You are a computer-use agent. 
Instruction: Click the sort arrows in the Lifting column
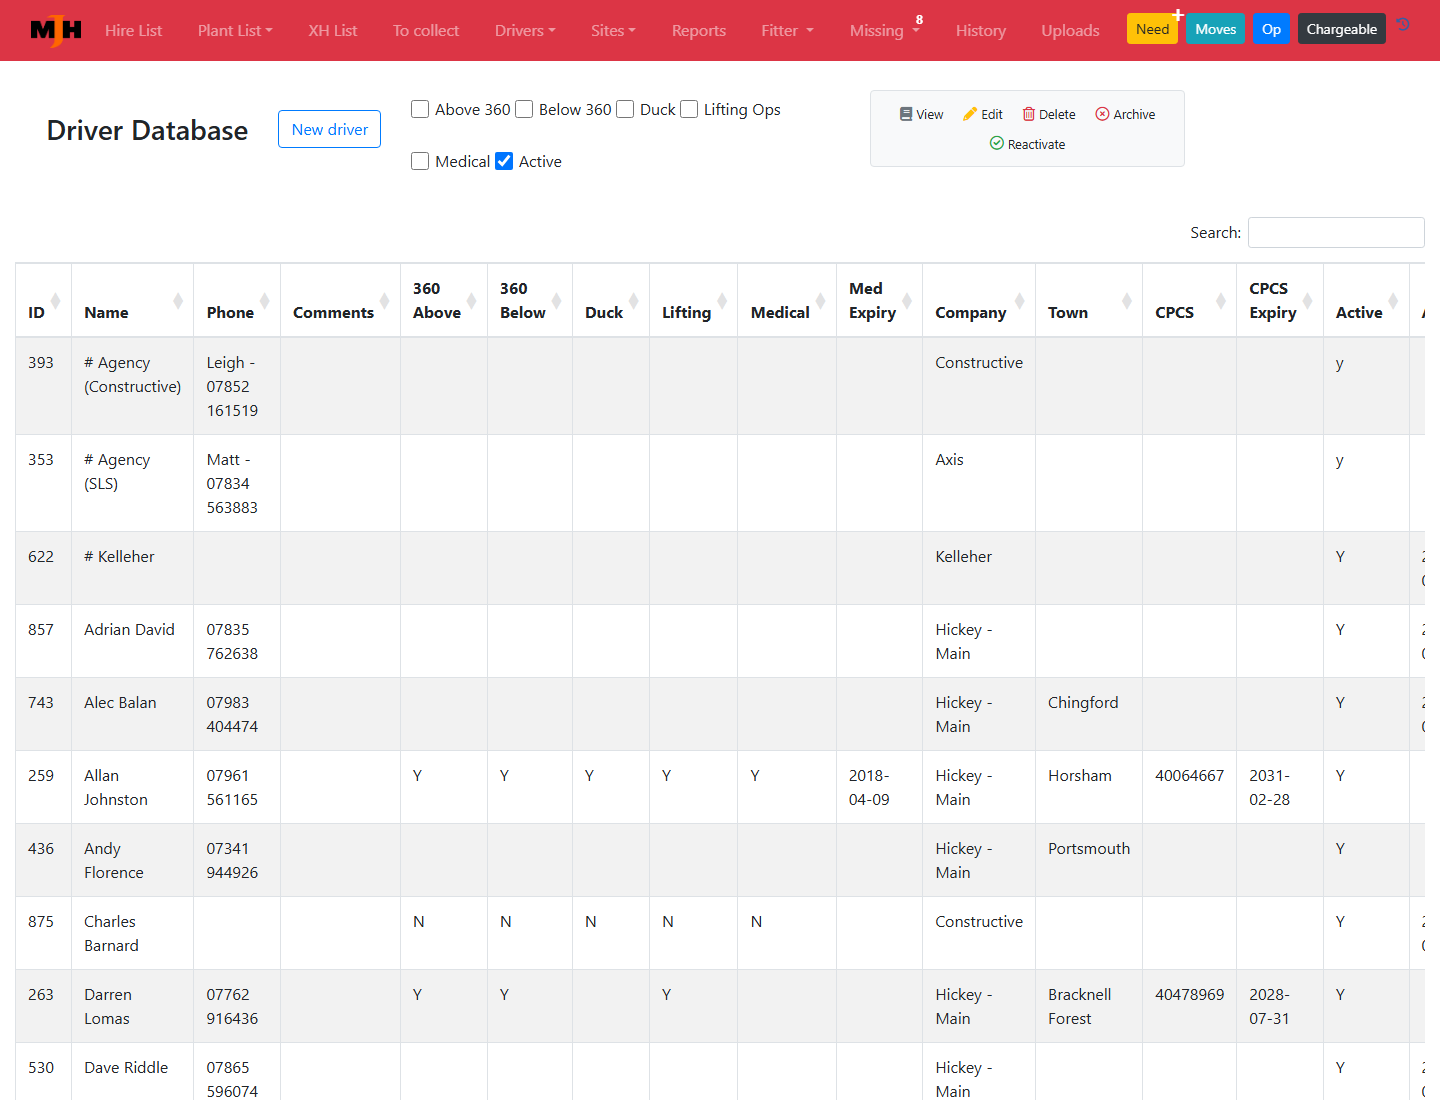(x=722, y=300)
